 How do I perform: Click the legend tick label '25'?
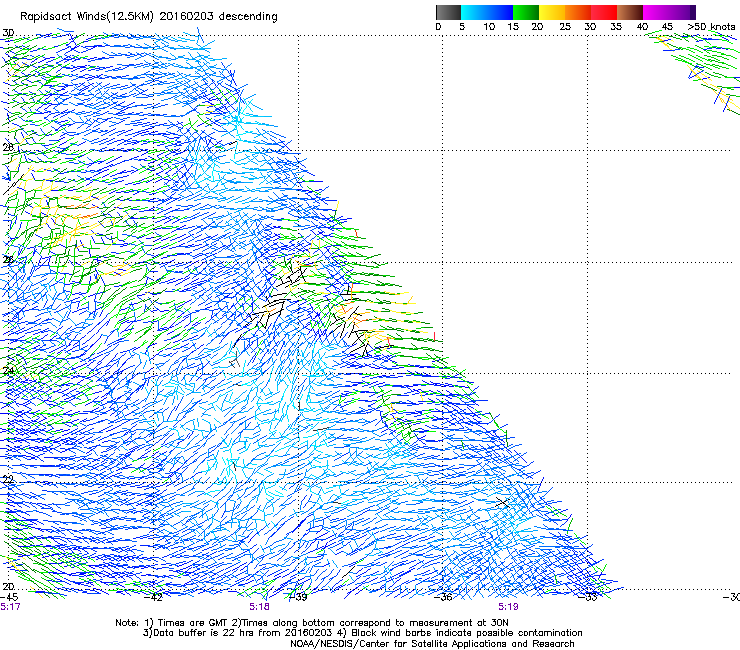[x=564, y=27]
